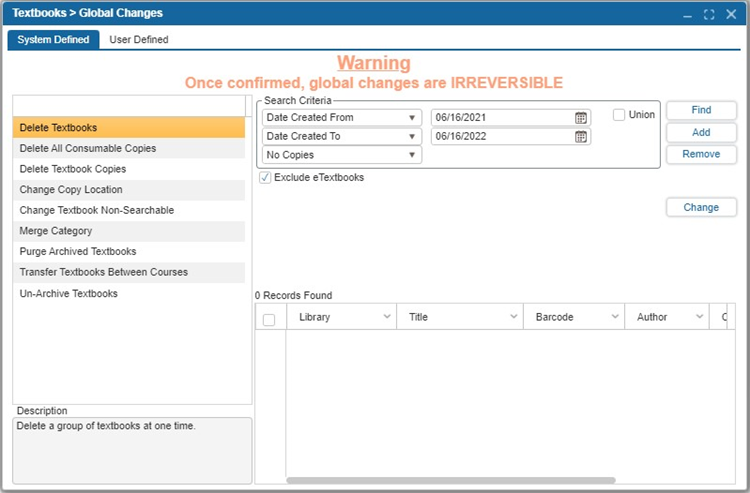Click the Change button
750x493 pixels.
[x=701, y=208]
